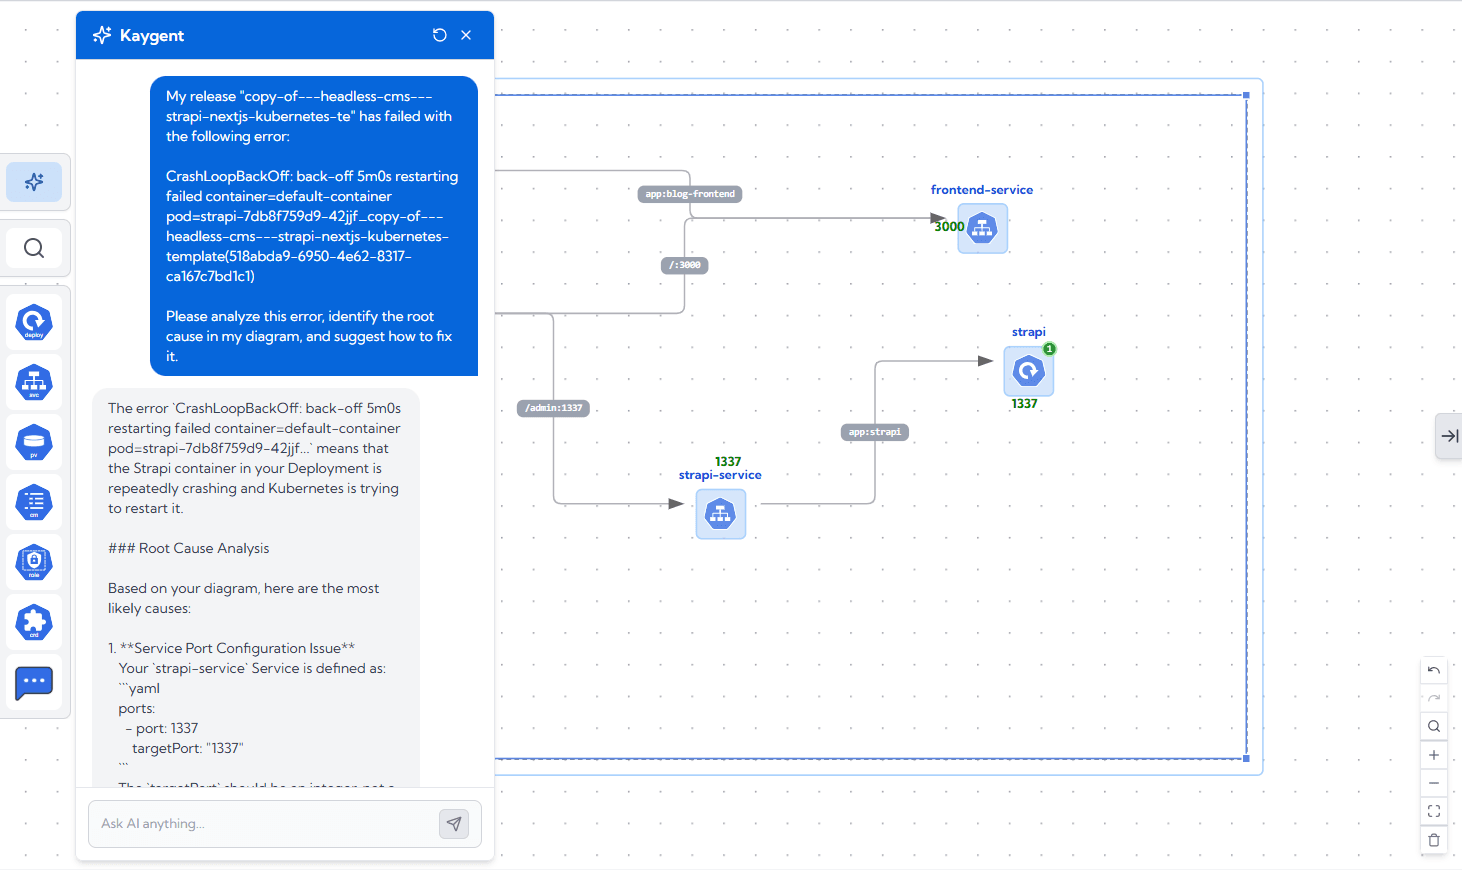Open the comment bubble tool in sidebar
The width and height of the screenshot is (1462, 870).
pyautogui.click(x=34, y=683)
